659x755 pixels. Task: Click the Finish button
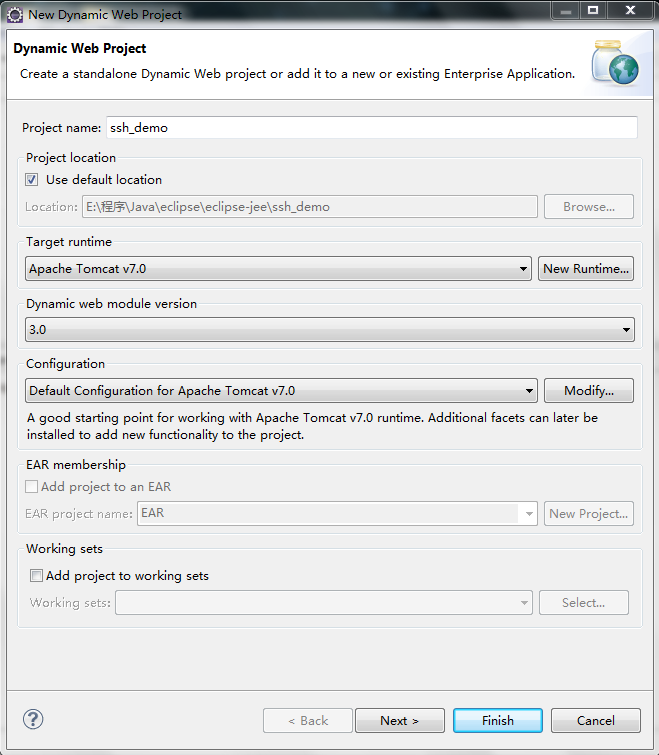pyautogui.click(x=497, y=720)
